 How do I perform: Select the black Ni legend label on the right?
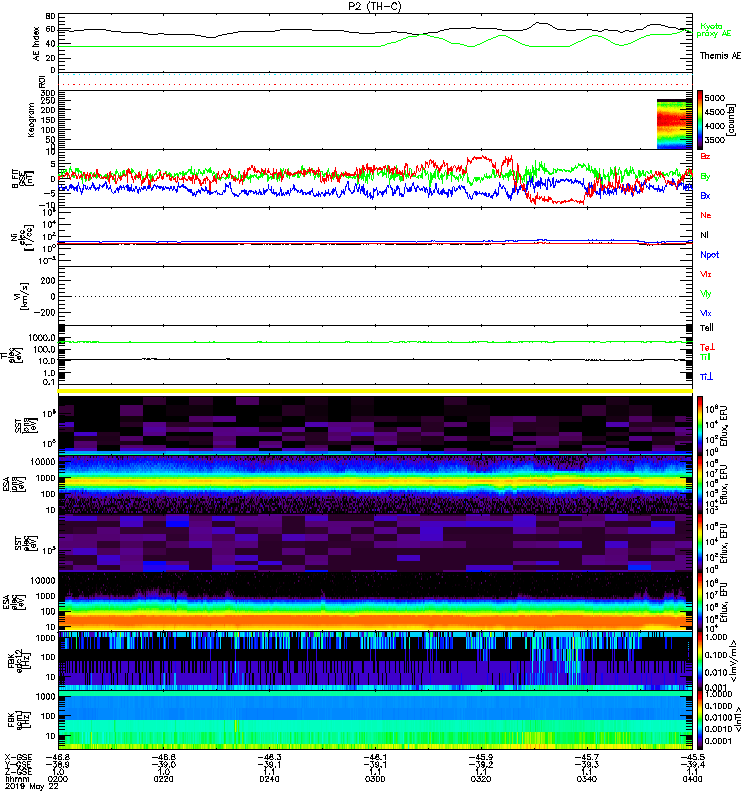pos(704,235)
